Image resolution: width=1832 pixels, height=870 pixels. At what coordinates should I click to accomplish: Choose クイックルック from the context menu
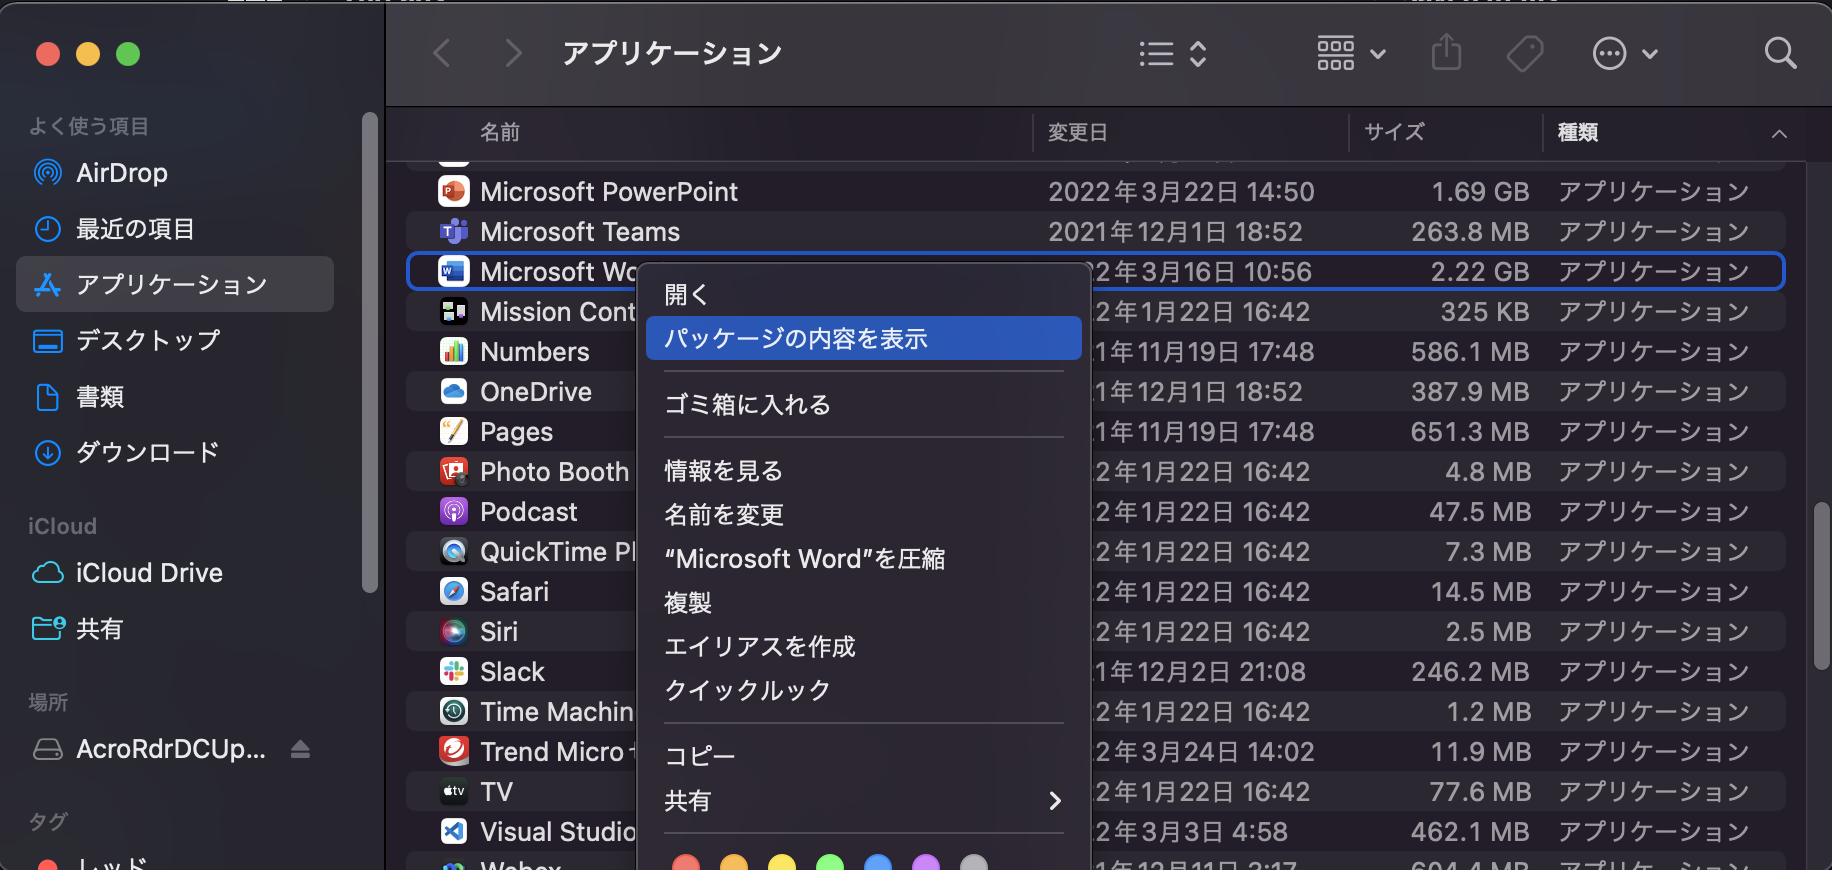[864, 690]
